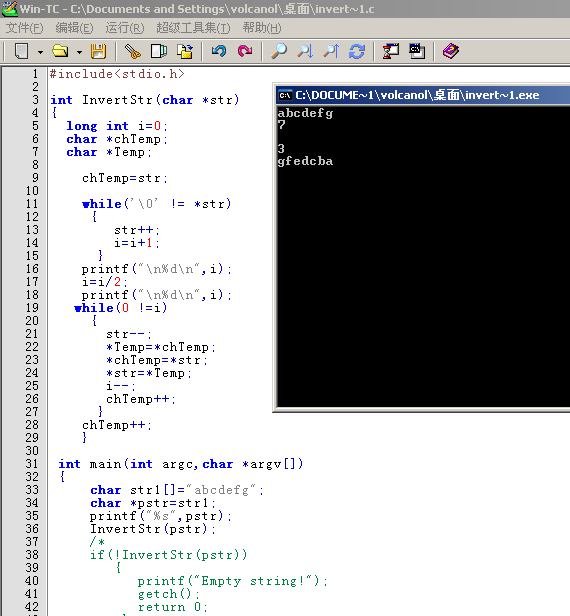
Task: Click the 'printf("%s",pstr);' line
Action: coord(161,516)
